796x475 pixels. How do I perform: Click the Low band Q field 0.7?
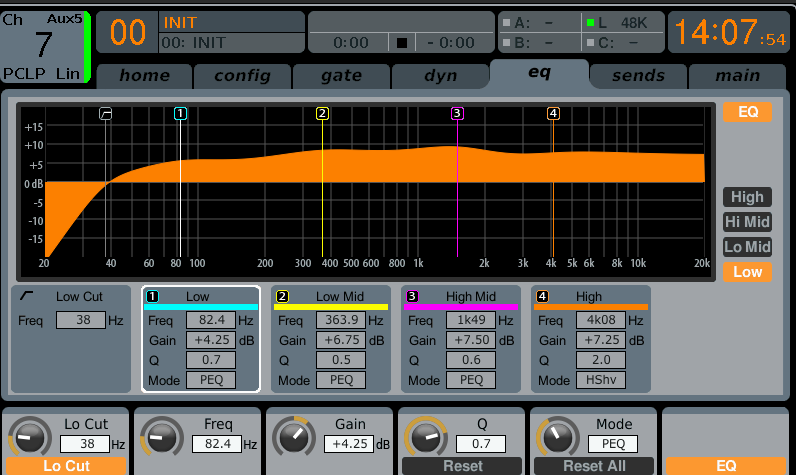211,360
